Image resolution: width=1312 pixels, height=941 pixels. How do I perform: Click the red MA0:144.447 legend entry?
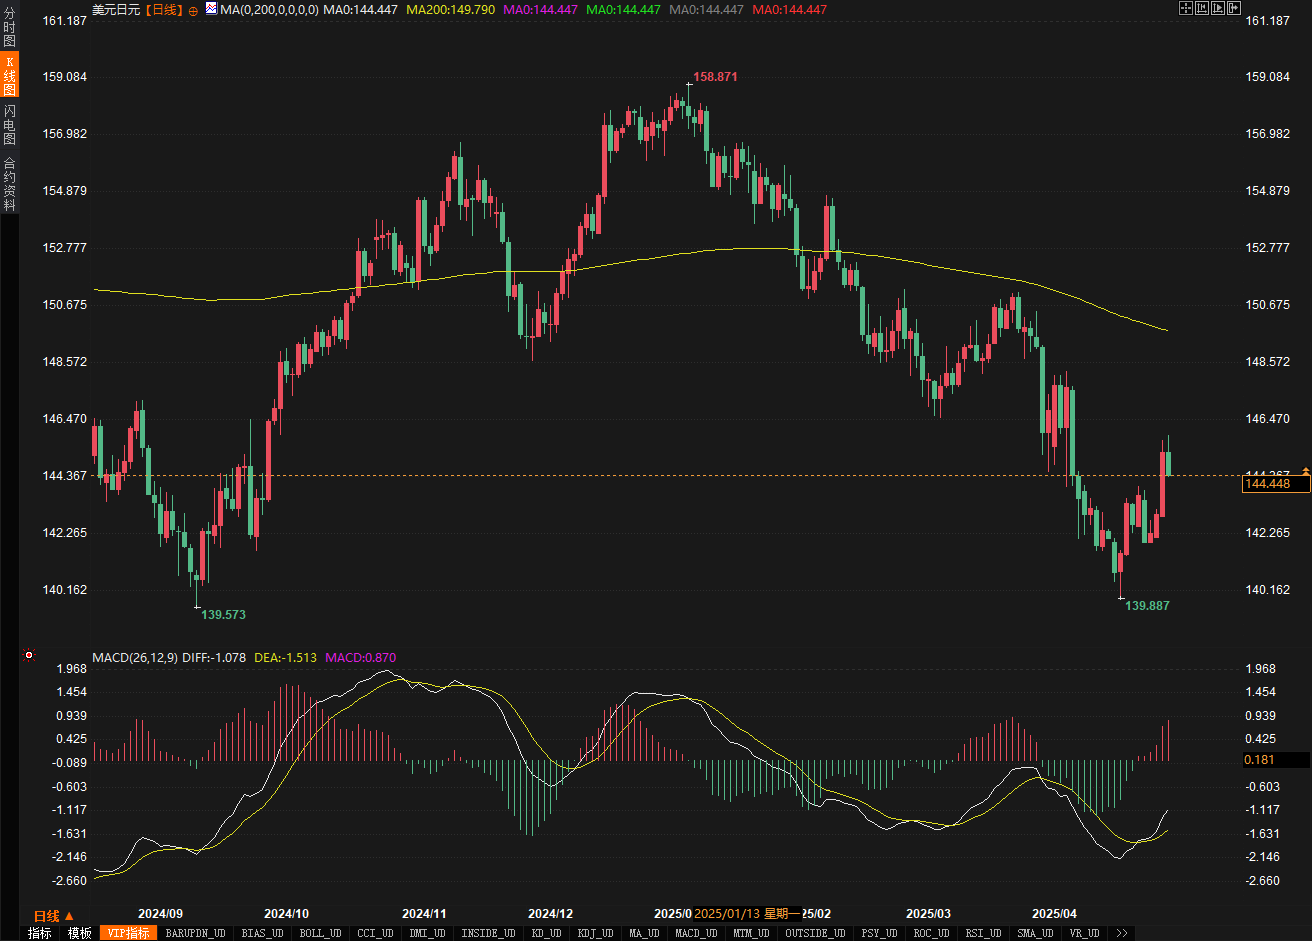[789, 10]
